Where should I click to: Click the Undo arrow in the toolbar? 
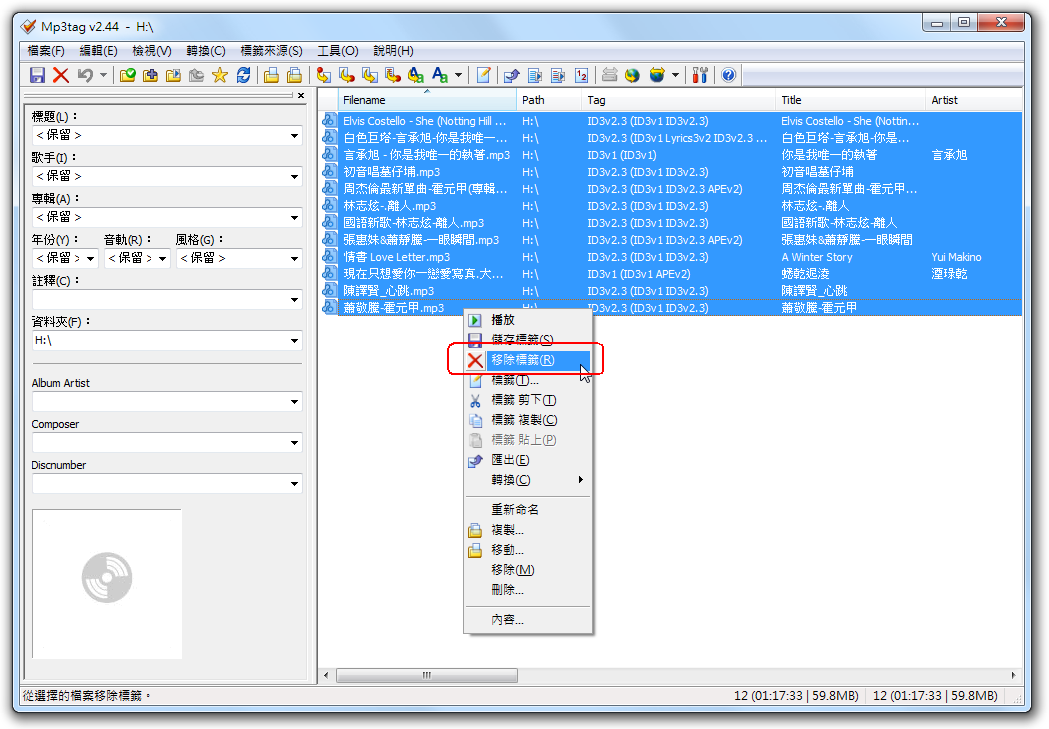(85, 75)
